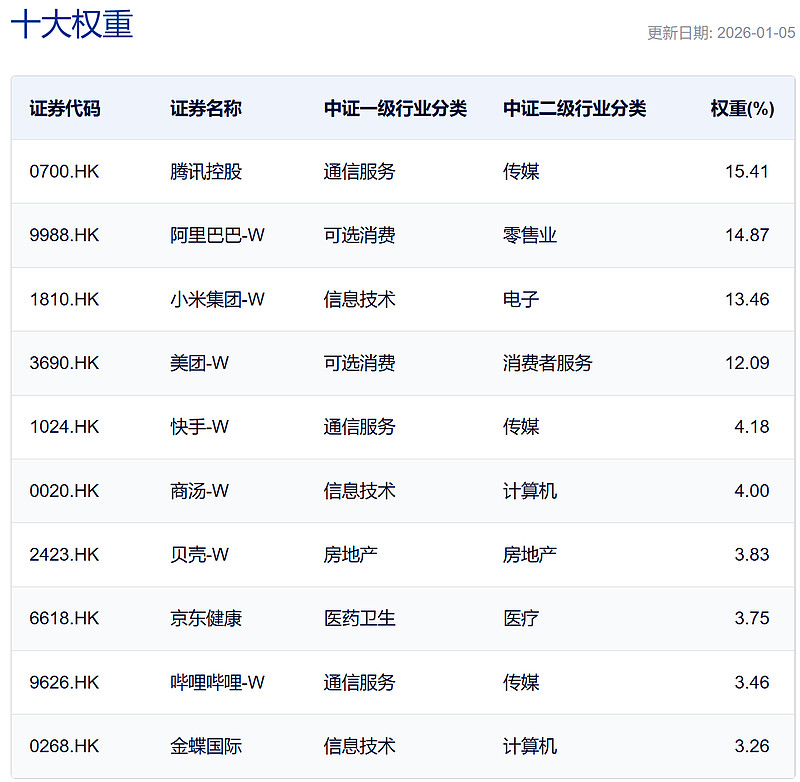Click weight value 3.26

[x=752, y=746]
